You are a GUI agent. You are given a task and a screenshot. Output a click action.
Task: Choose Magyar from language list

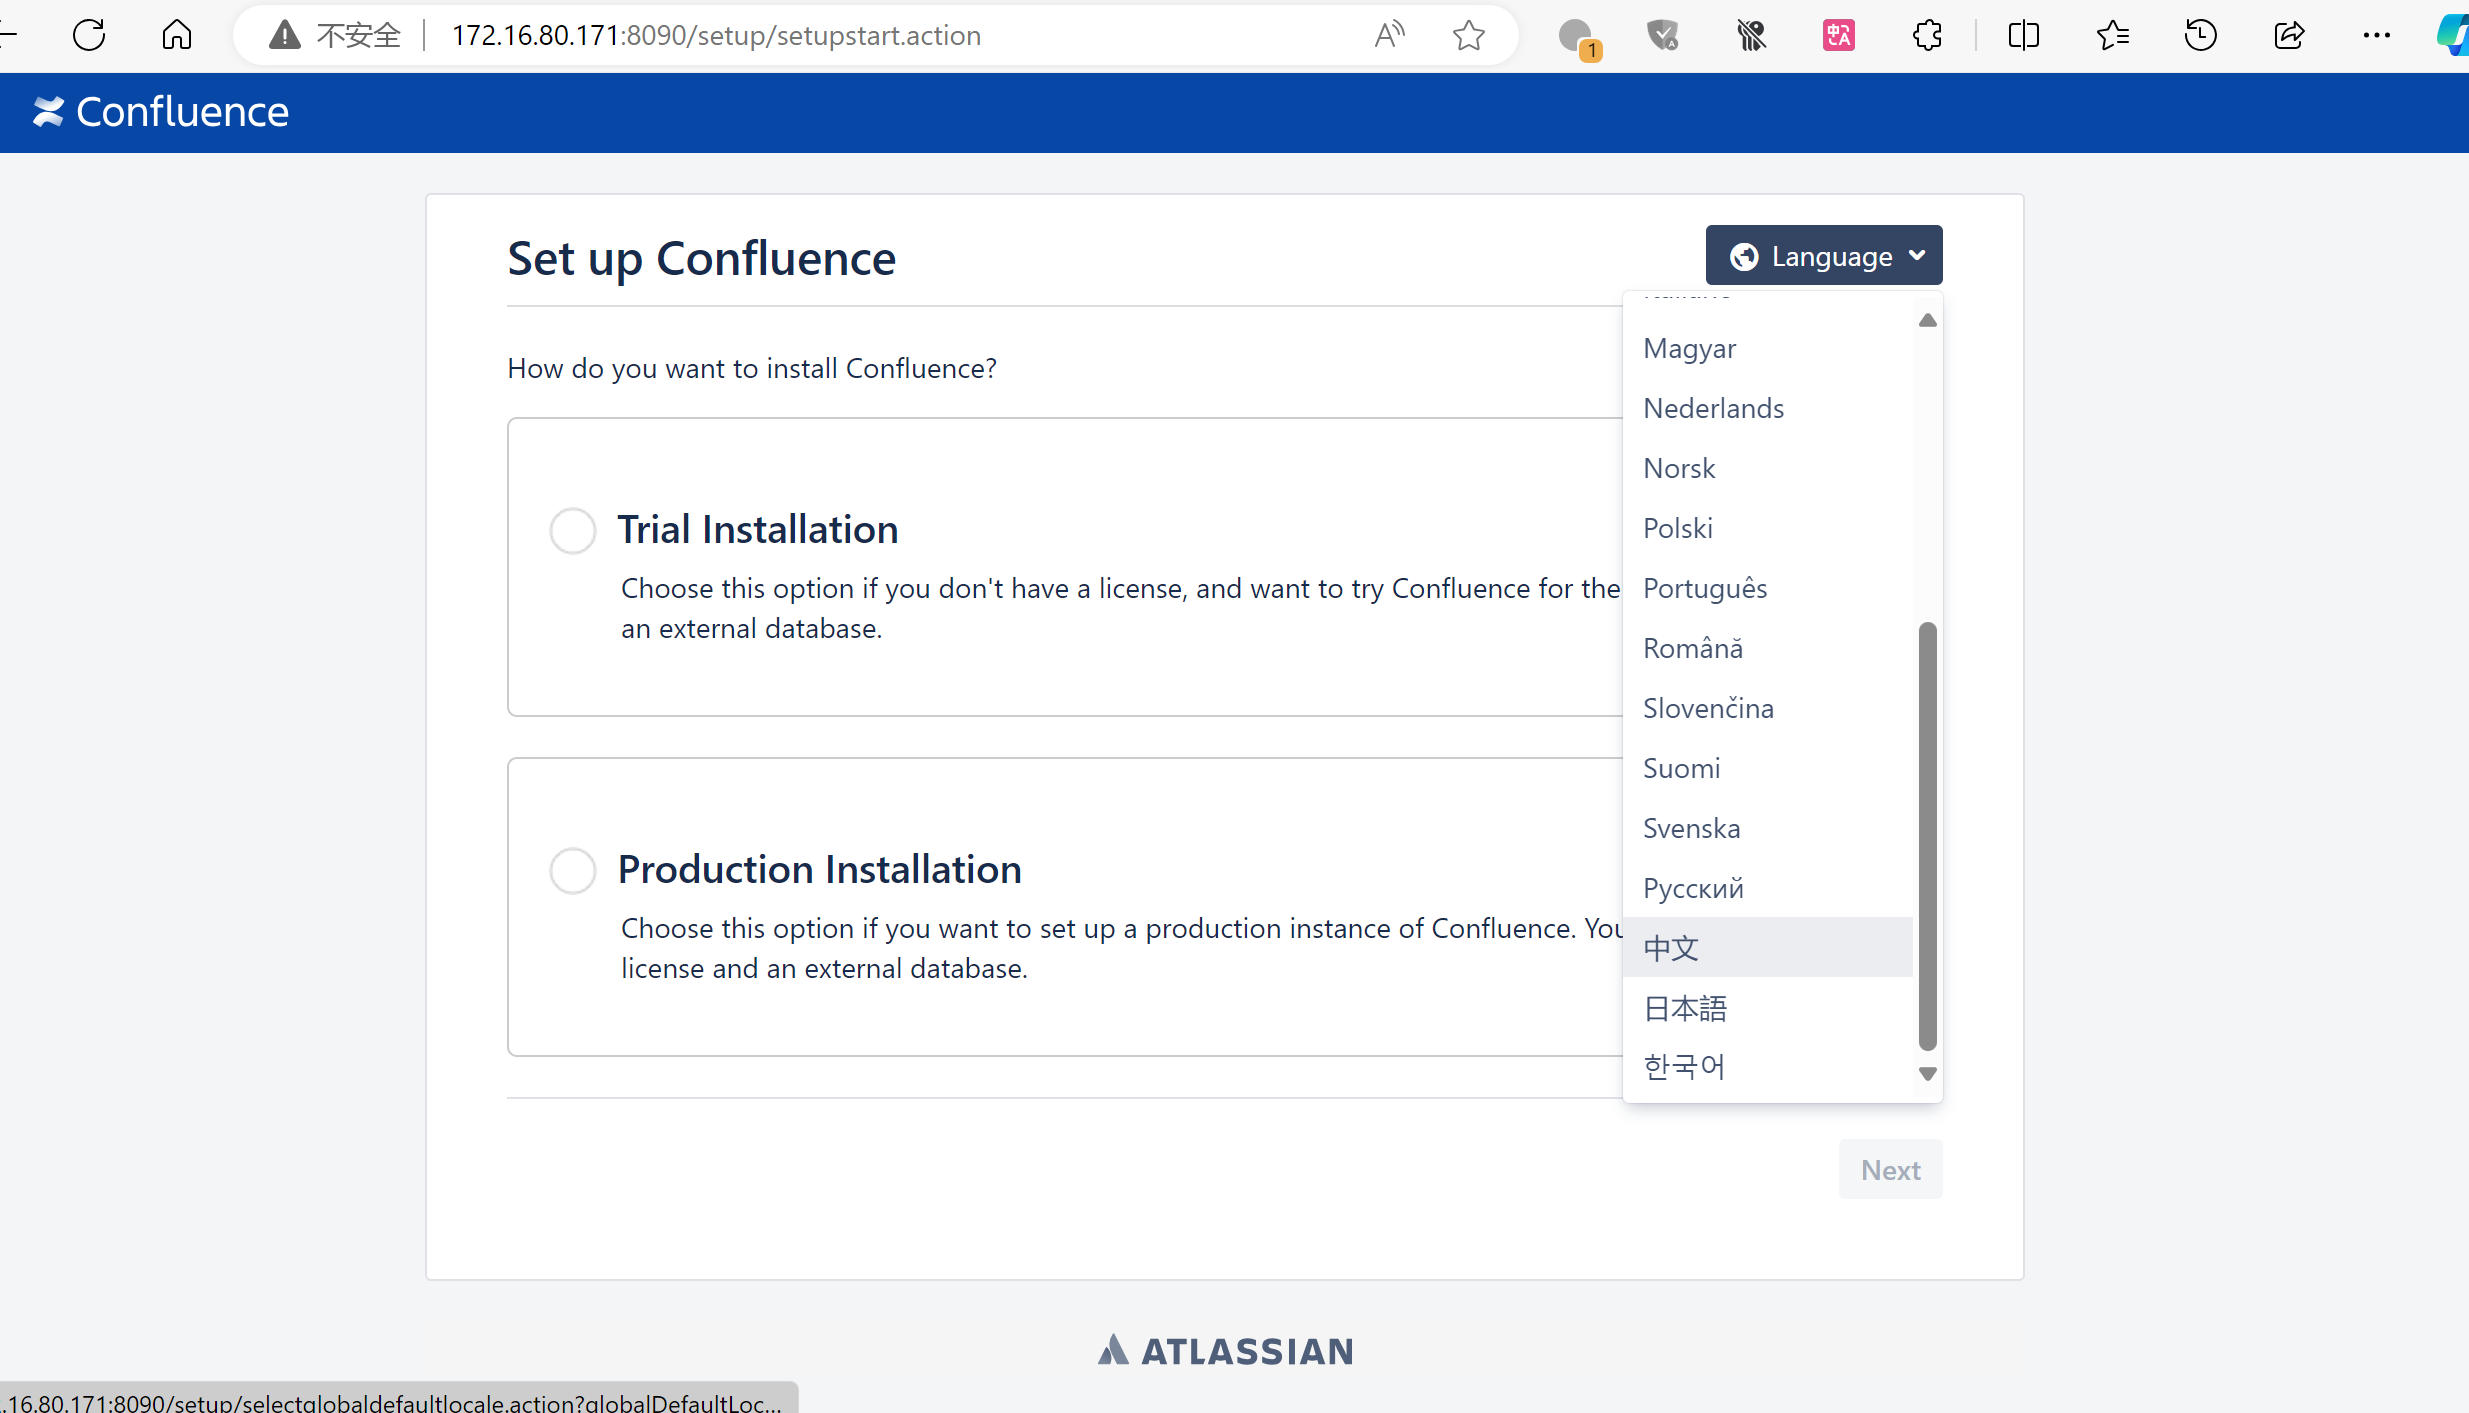(1767, 348)
